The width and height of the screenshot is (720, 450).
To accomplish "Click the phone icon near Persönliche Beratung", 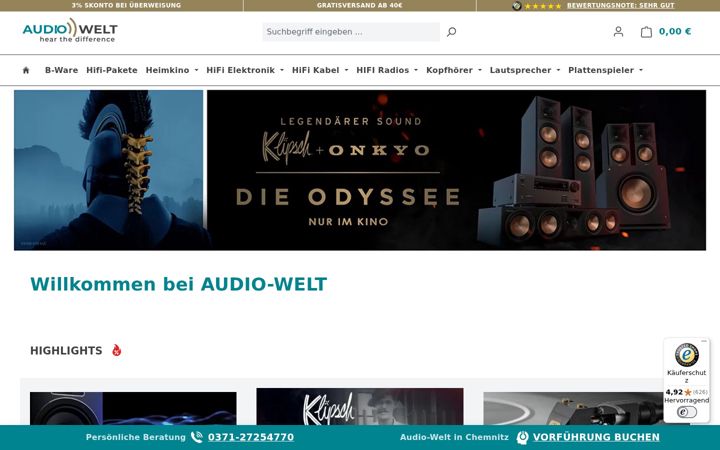I will [x=197, y=437].
